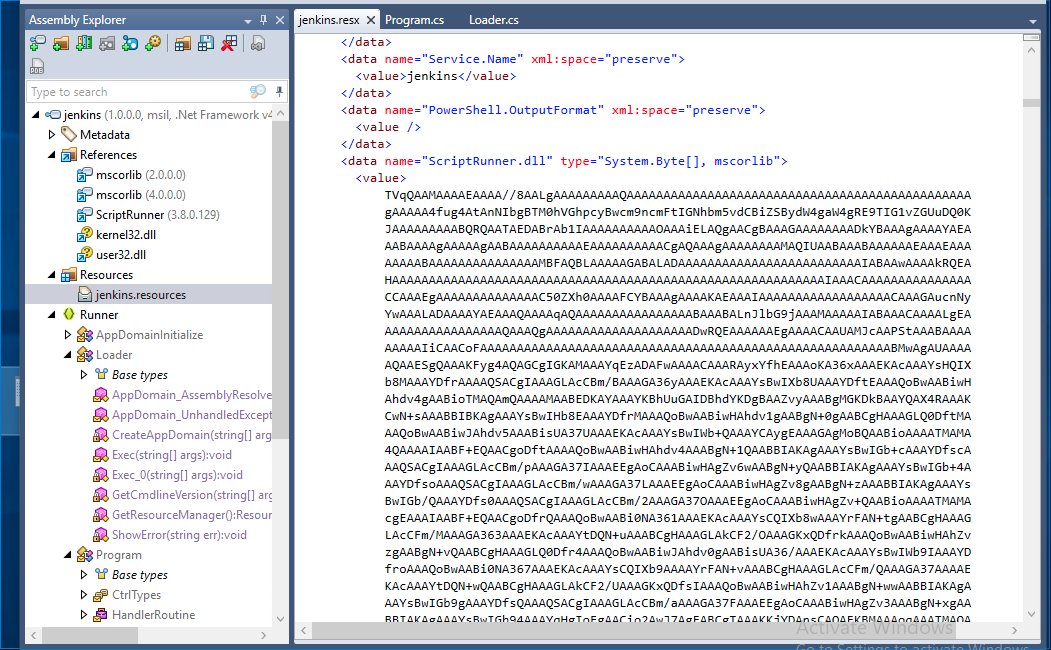
Task: Click the grayed-out Open from NuGet icon
Action: click(107, 44)
